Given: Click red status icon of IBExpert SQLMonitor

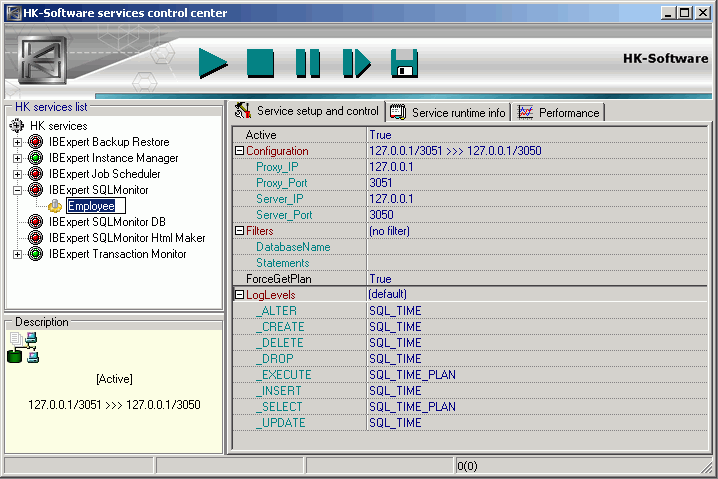Looking at the screenshot, I should click(x=35, y=190).
